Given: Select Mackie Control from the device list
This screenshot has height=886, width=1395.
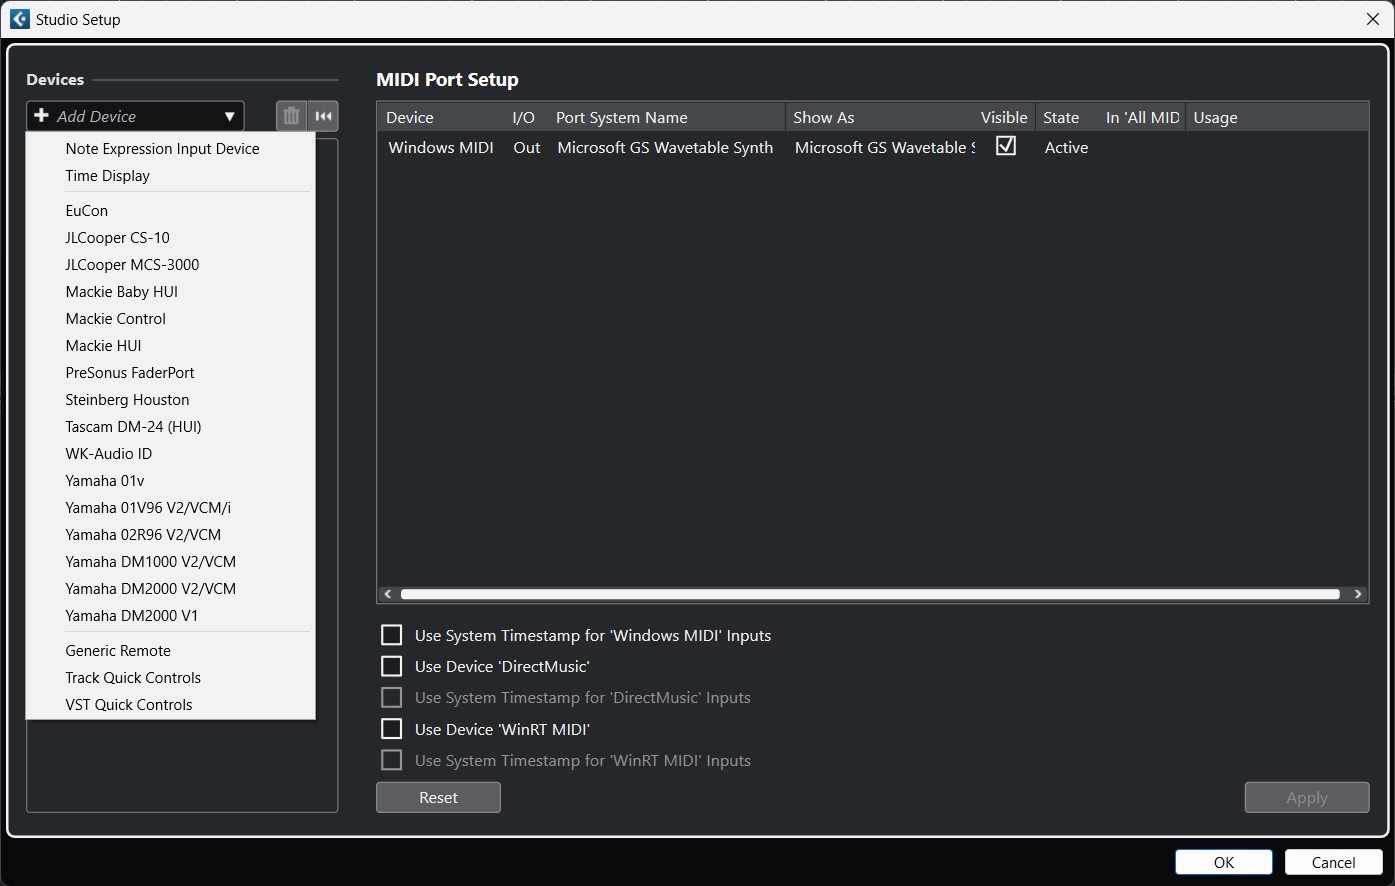Looking at the screenshot, I should [115, 318].
